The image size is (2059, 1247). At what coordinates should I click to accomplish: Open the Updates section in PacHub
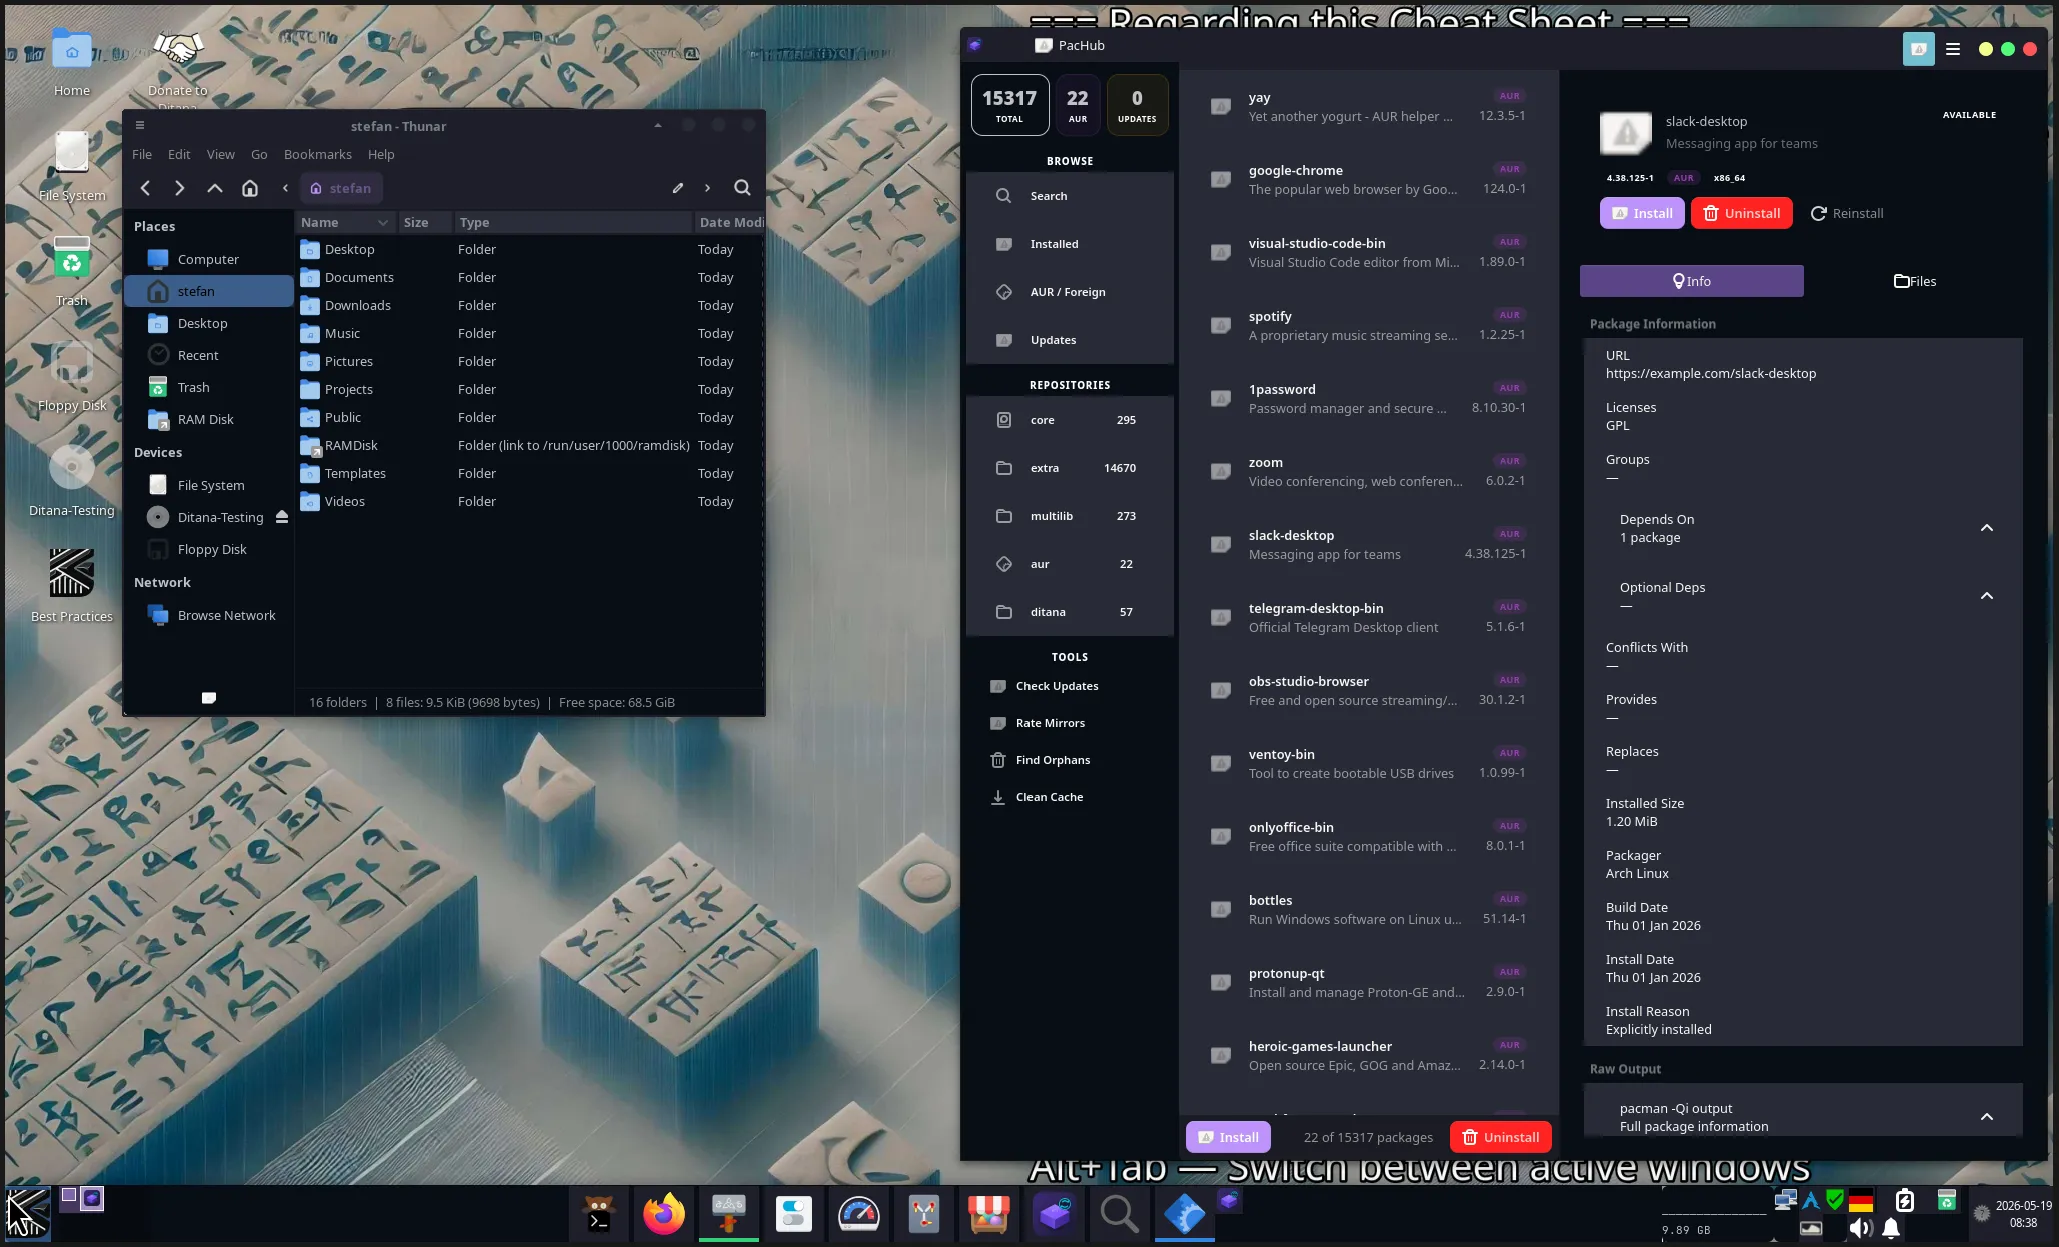coord(1069,340)
